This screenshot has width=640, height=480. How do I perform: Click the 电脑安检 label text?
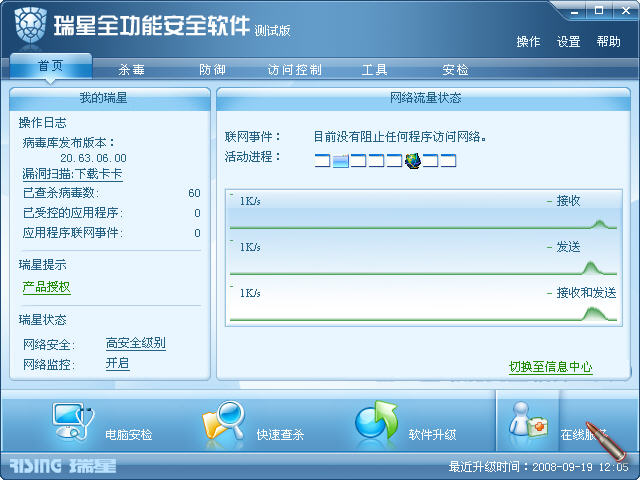click(129, 435)
